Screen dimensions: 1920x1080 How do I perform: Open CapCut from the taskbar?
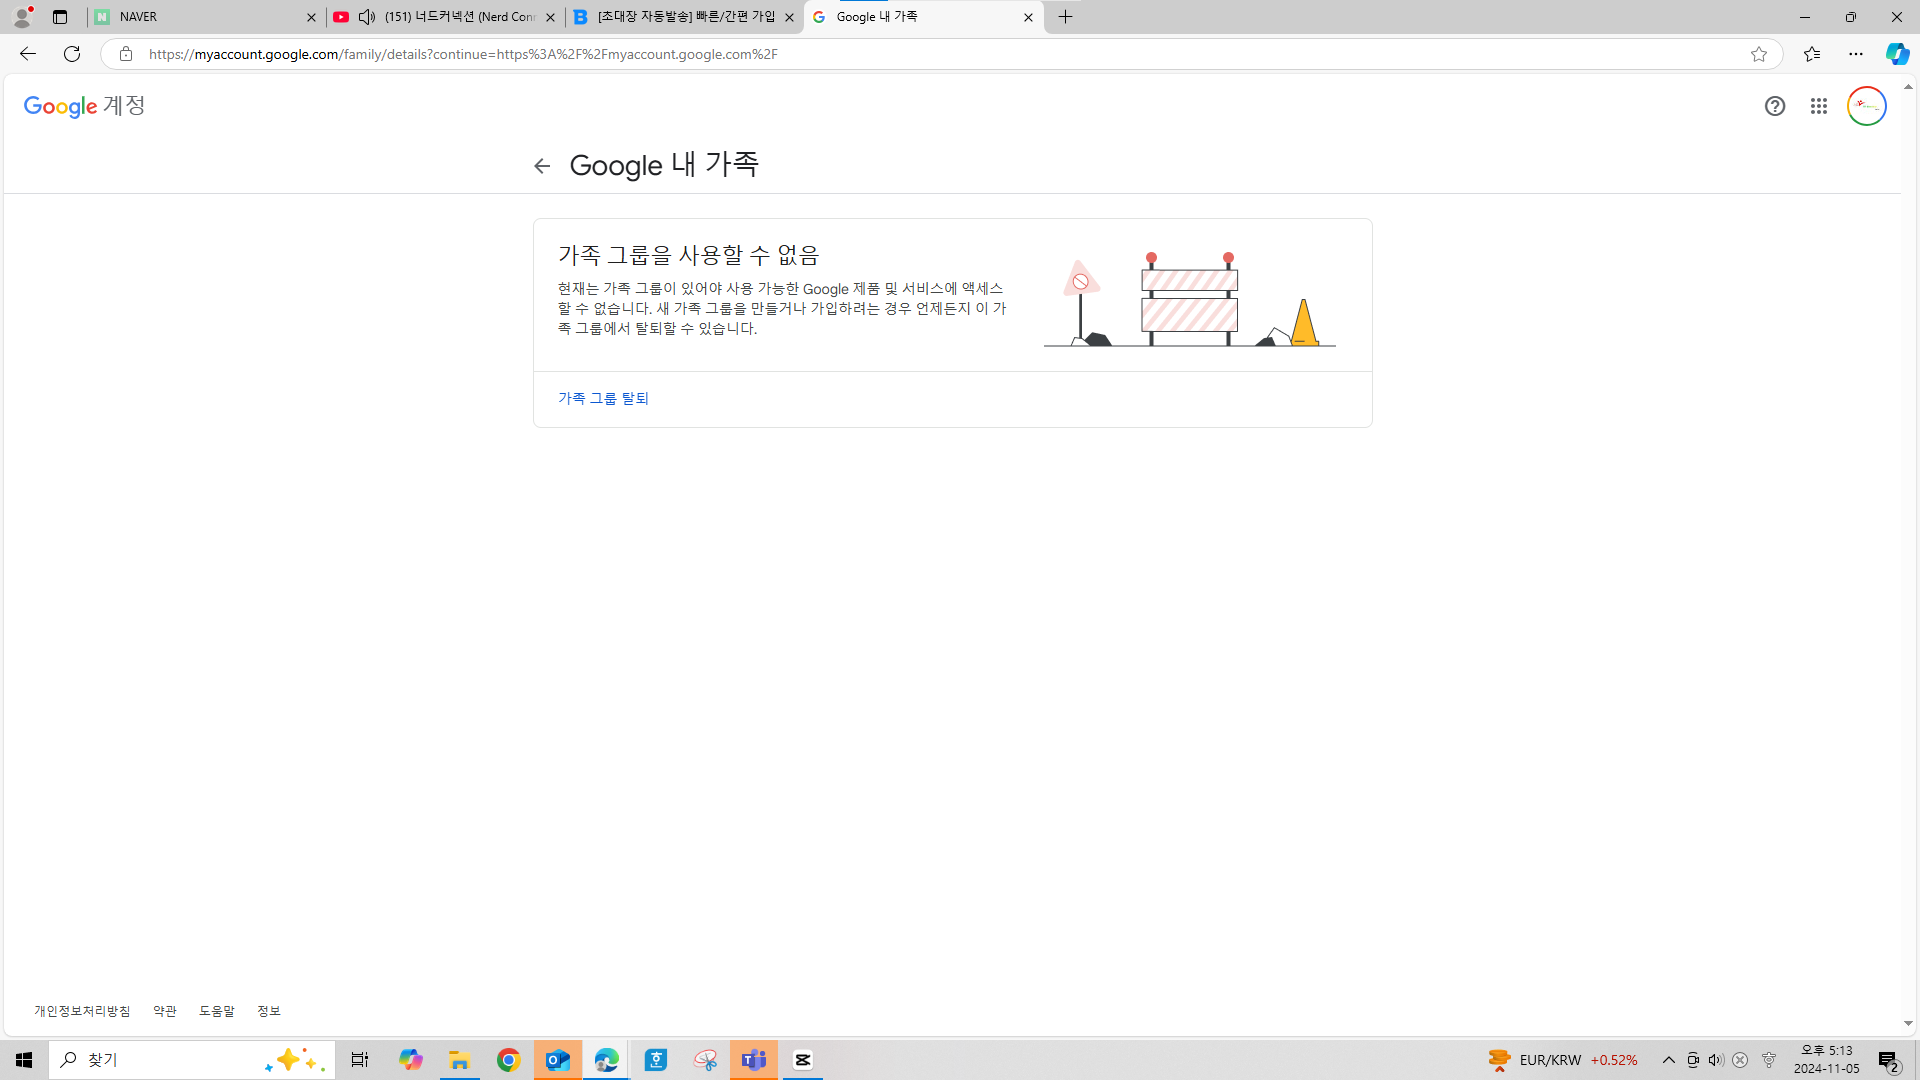tap(803, 1060)
